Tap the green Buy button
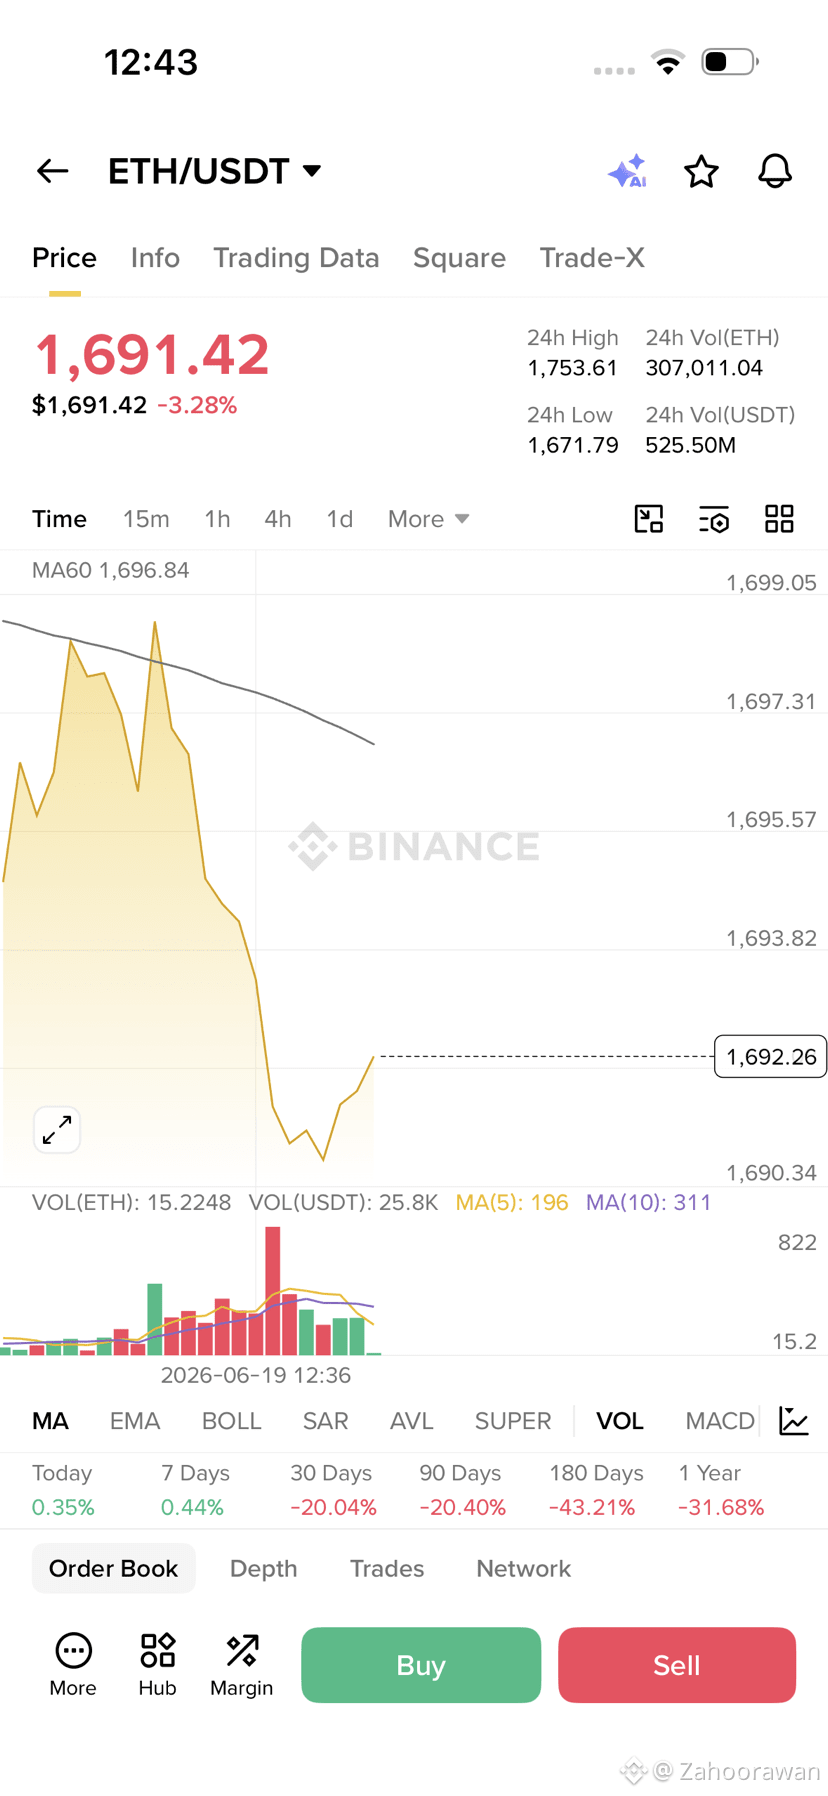Viewport: 828px width, 1796px height. [x=421, y=1665]
